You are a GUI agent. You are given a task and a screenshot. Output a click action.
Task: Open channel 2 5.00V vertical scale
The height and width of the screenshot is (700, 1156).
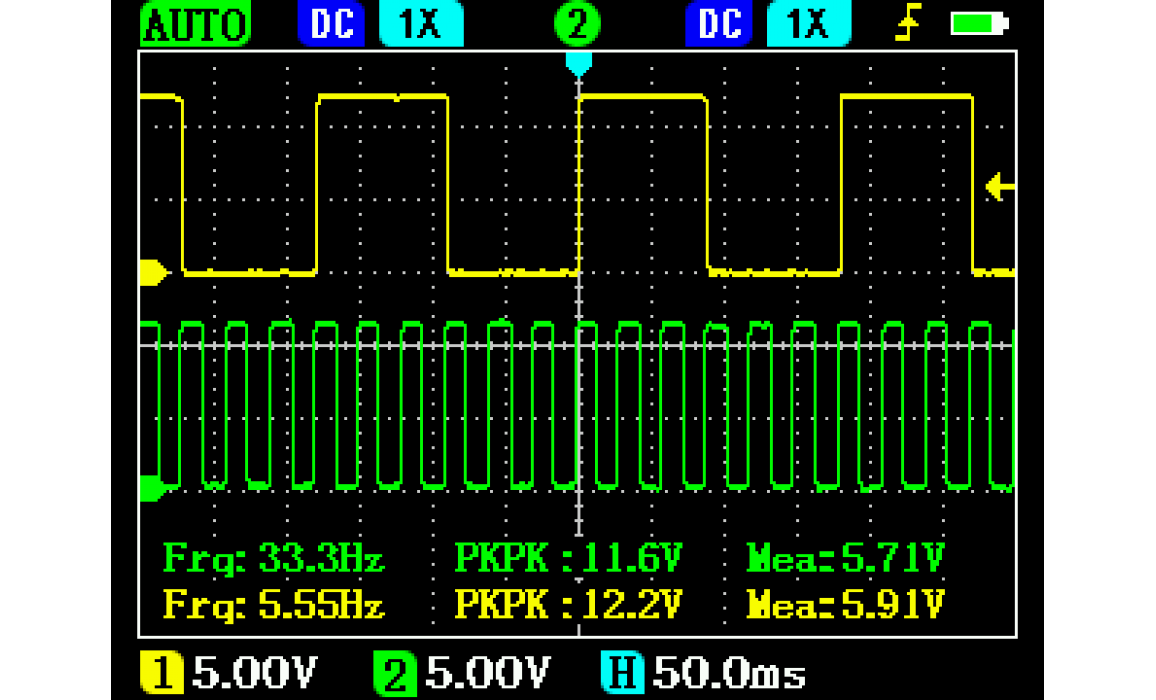pos(462,674)
